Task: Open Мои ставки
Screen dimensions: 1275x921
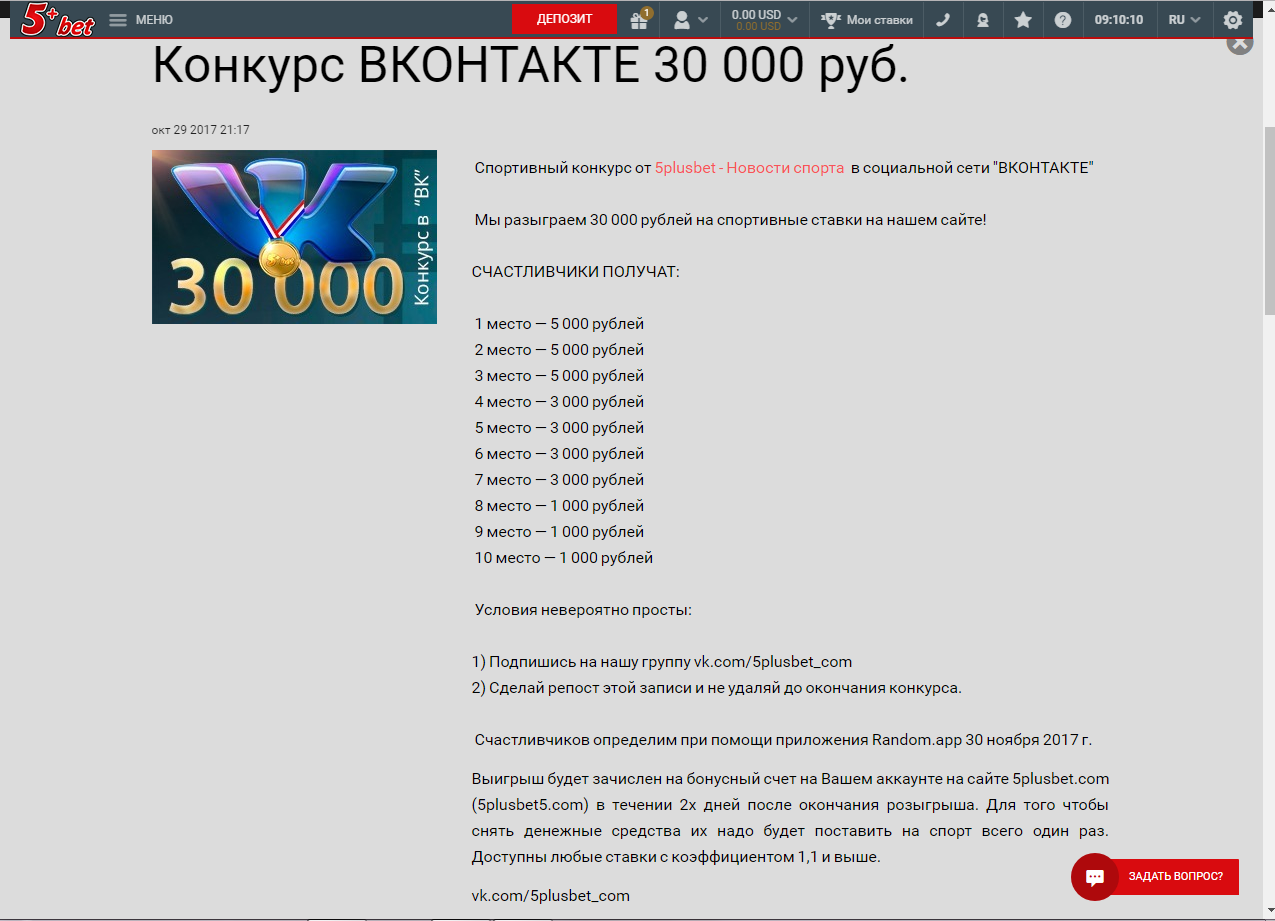Action: point(867,19)
